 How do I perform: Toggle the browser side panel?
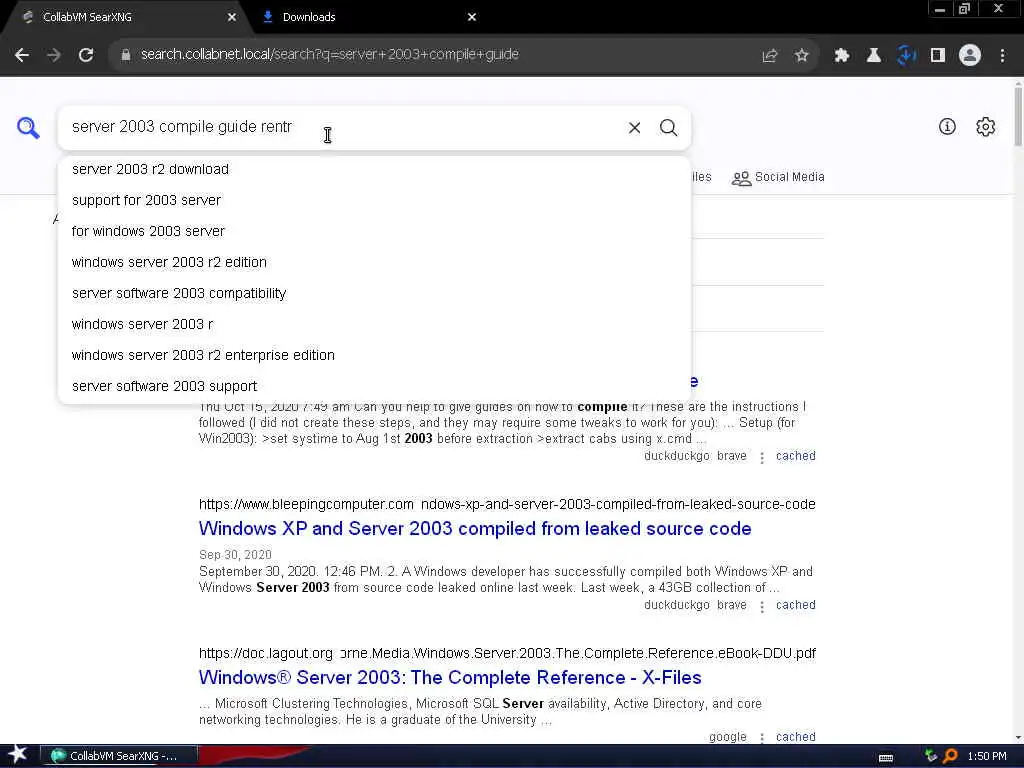938,55
